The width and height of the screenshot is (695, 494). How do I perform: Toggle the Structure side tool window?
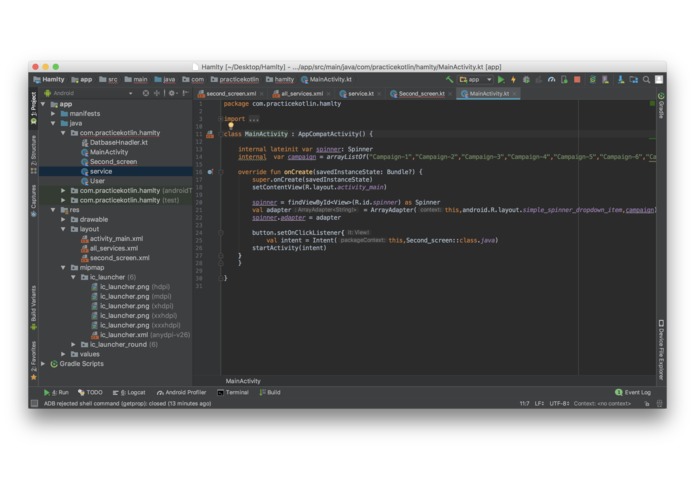(x=34, y=154)
